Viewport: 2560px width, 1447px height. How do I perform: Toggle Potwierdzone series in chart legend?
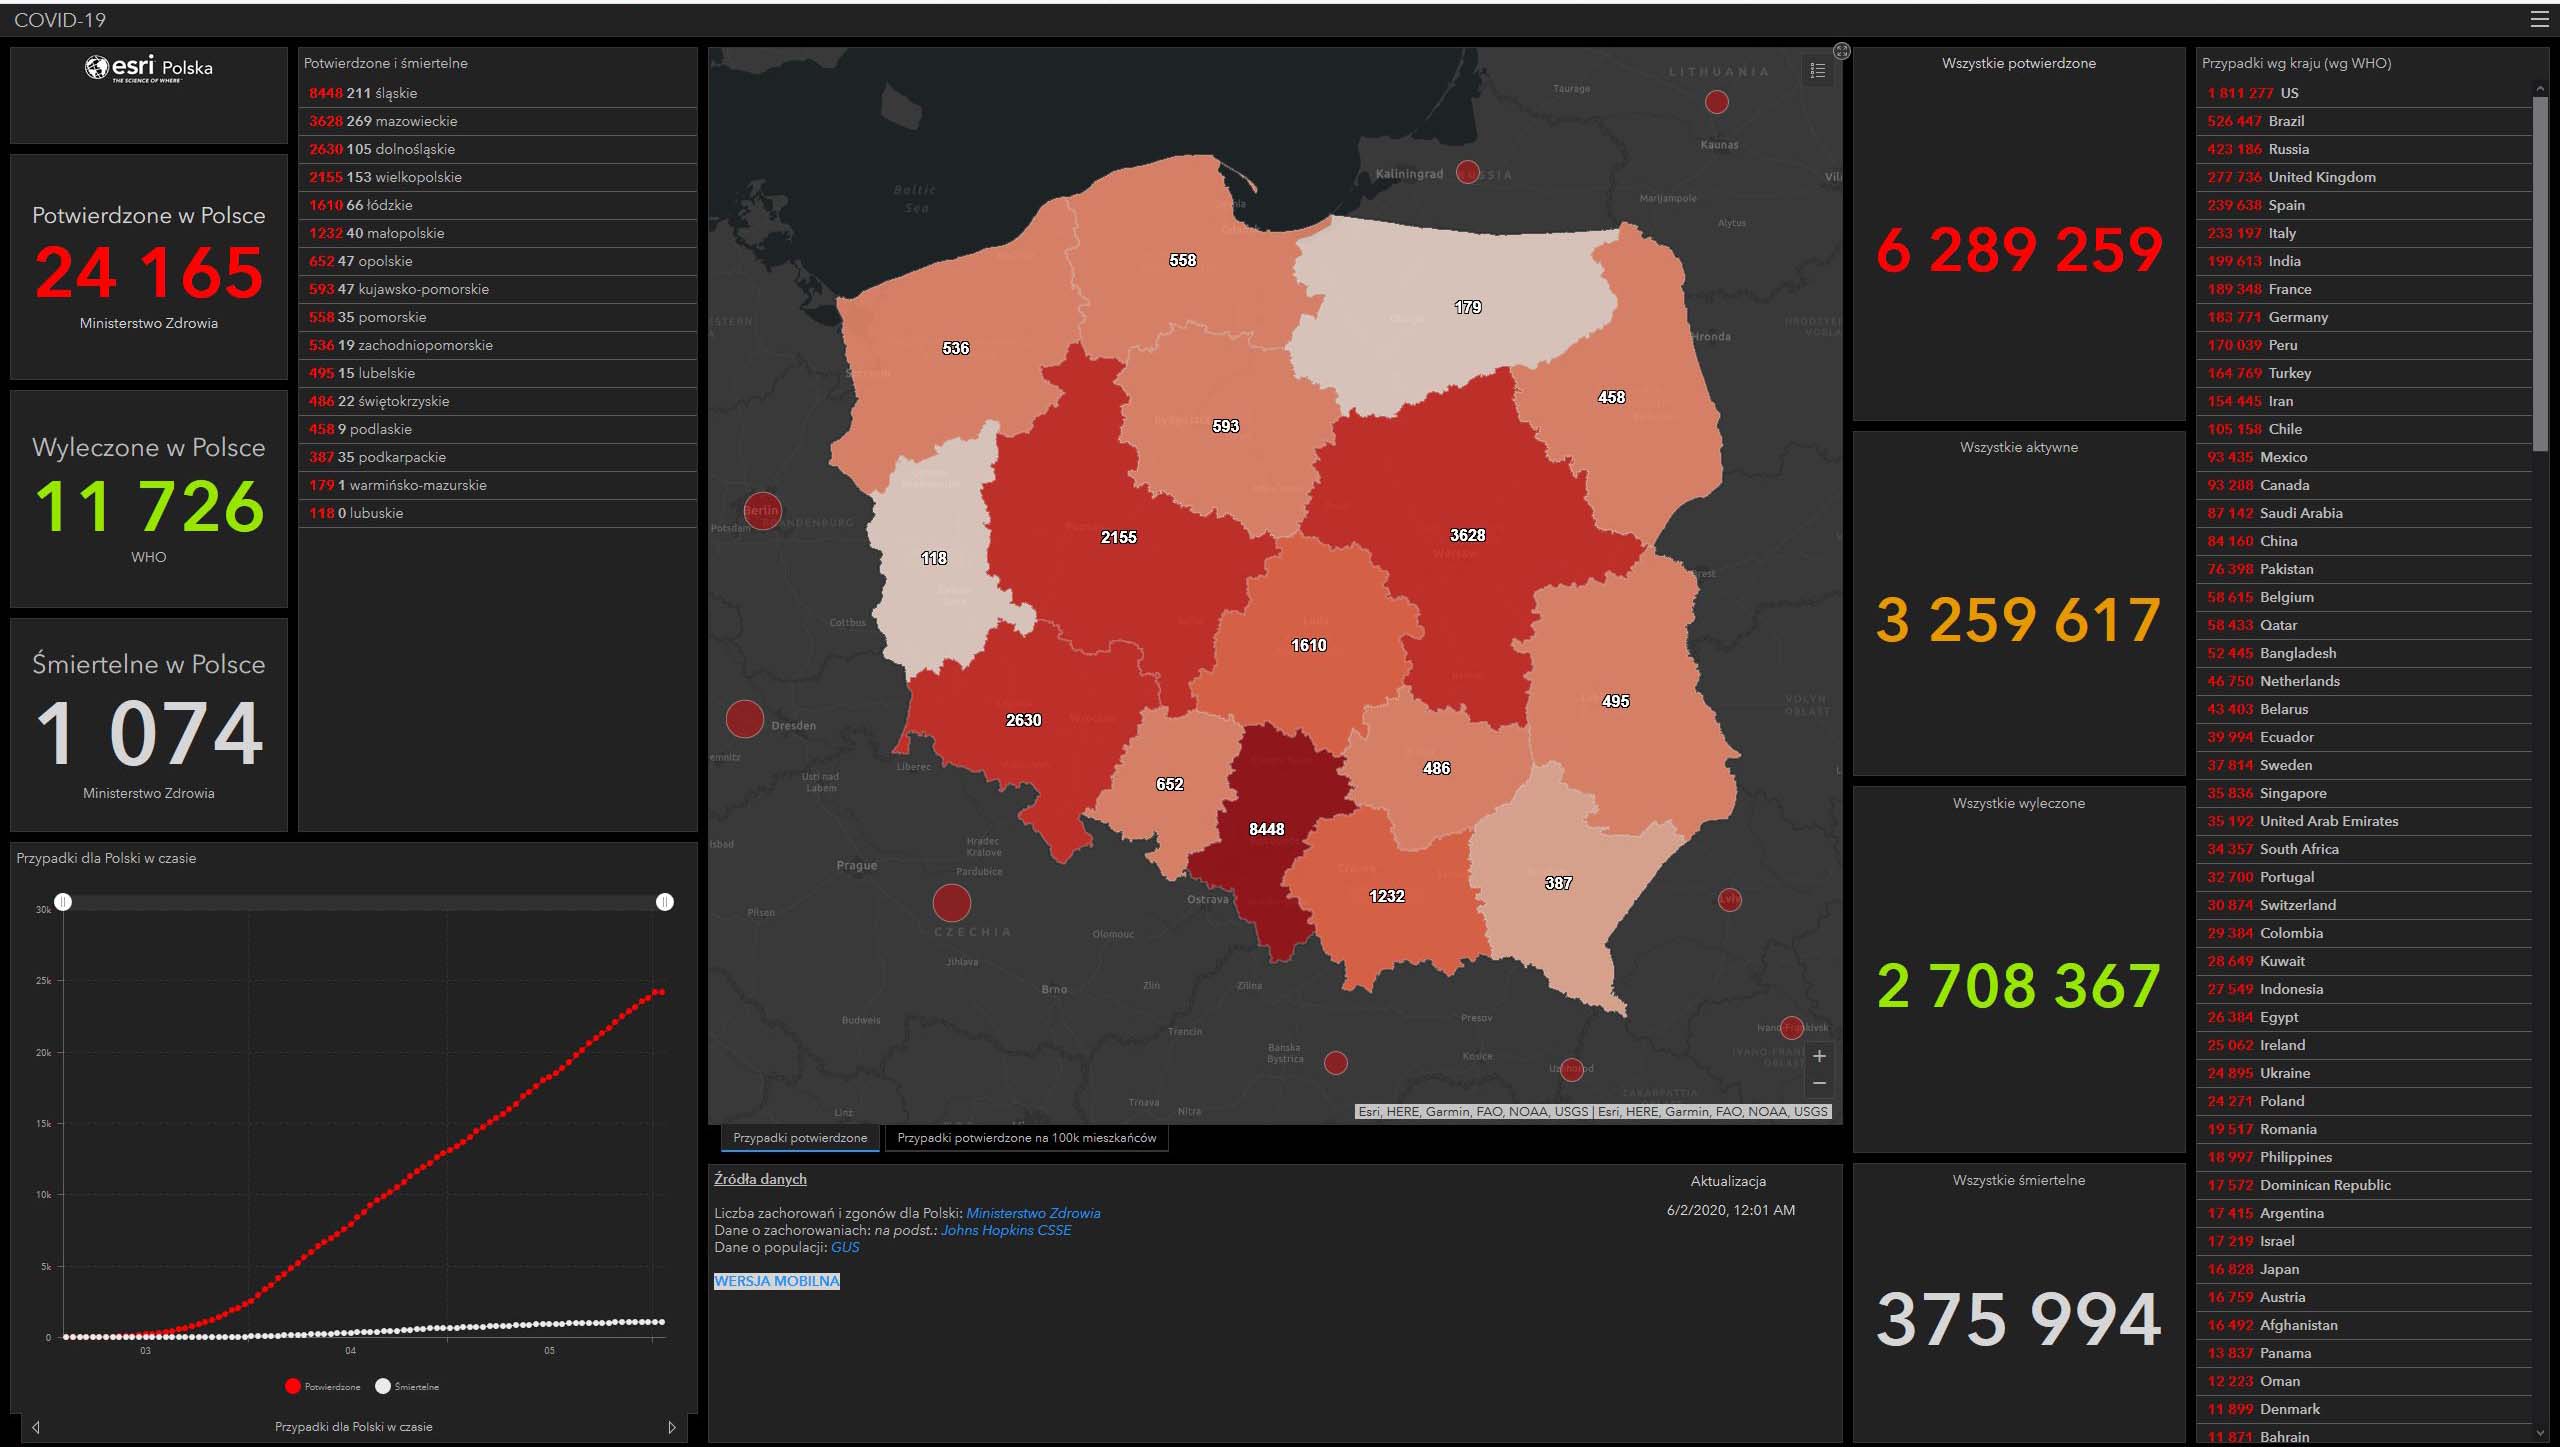pos(322,1386)
